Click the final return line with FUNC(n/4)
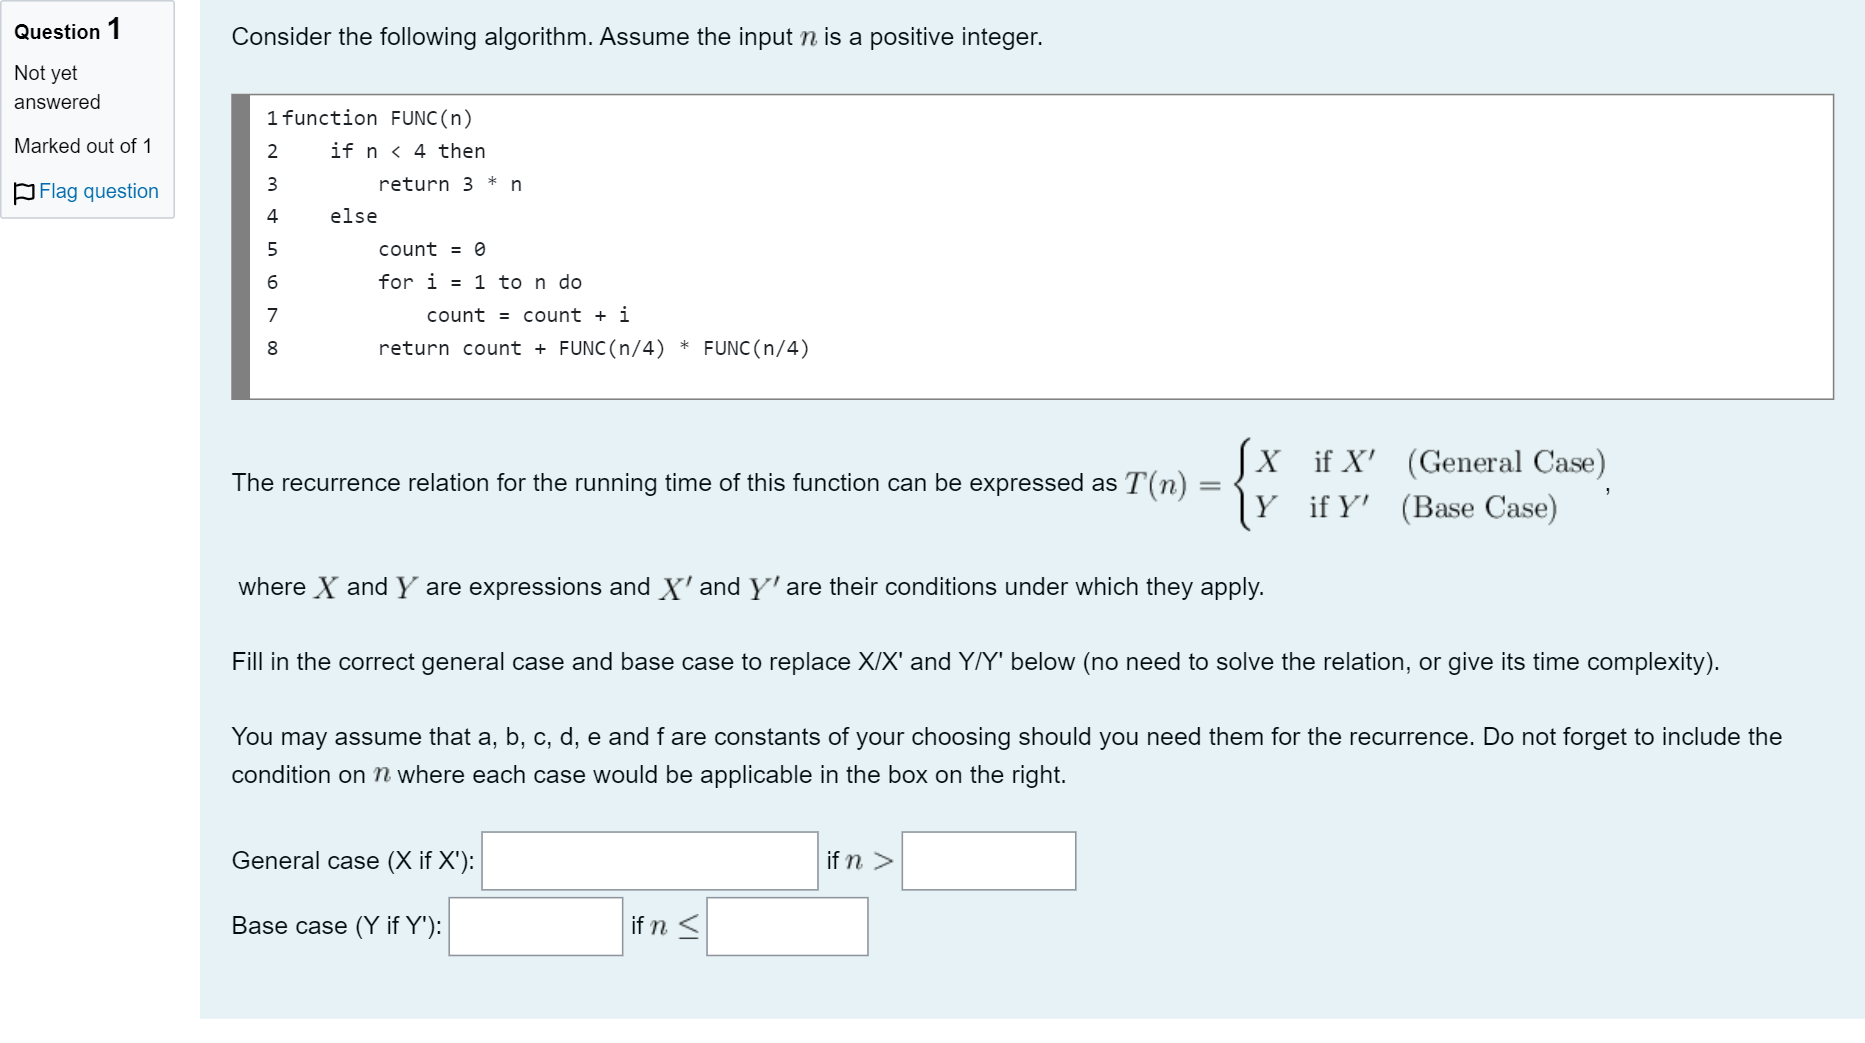 pos(594,348)
